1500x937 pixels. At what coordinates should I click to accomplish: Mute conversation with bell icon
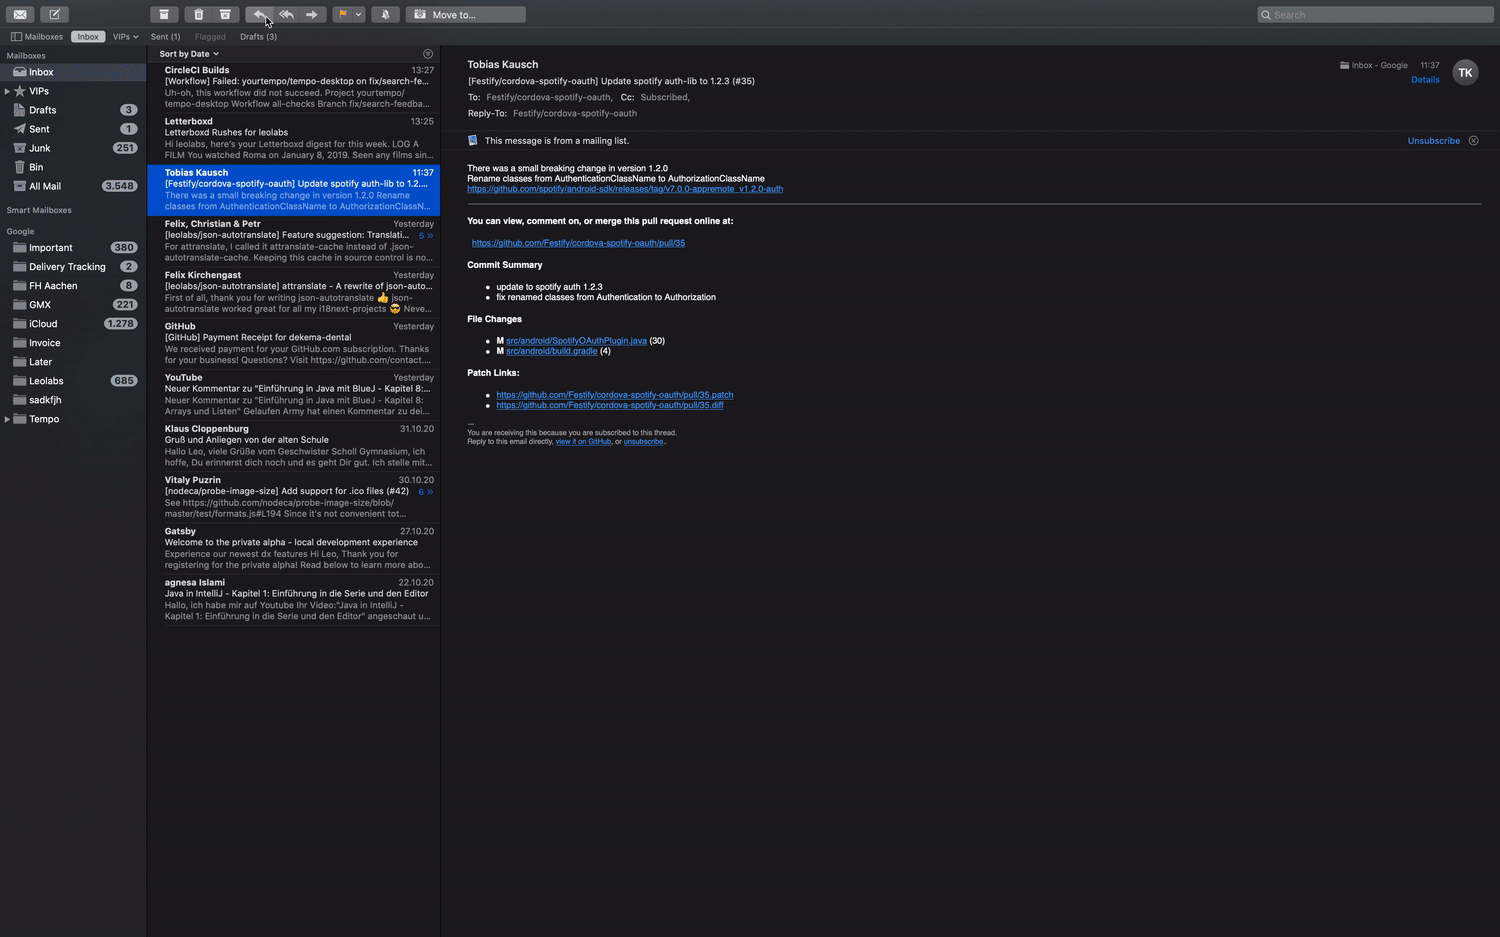click(x=385, y=14)
